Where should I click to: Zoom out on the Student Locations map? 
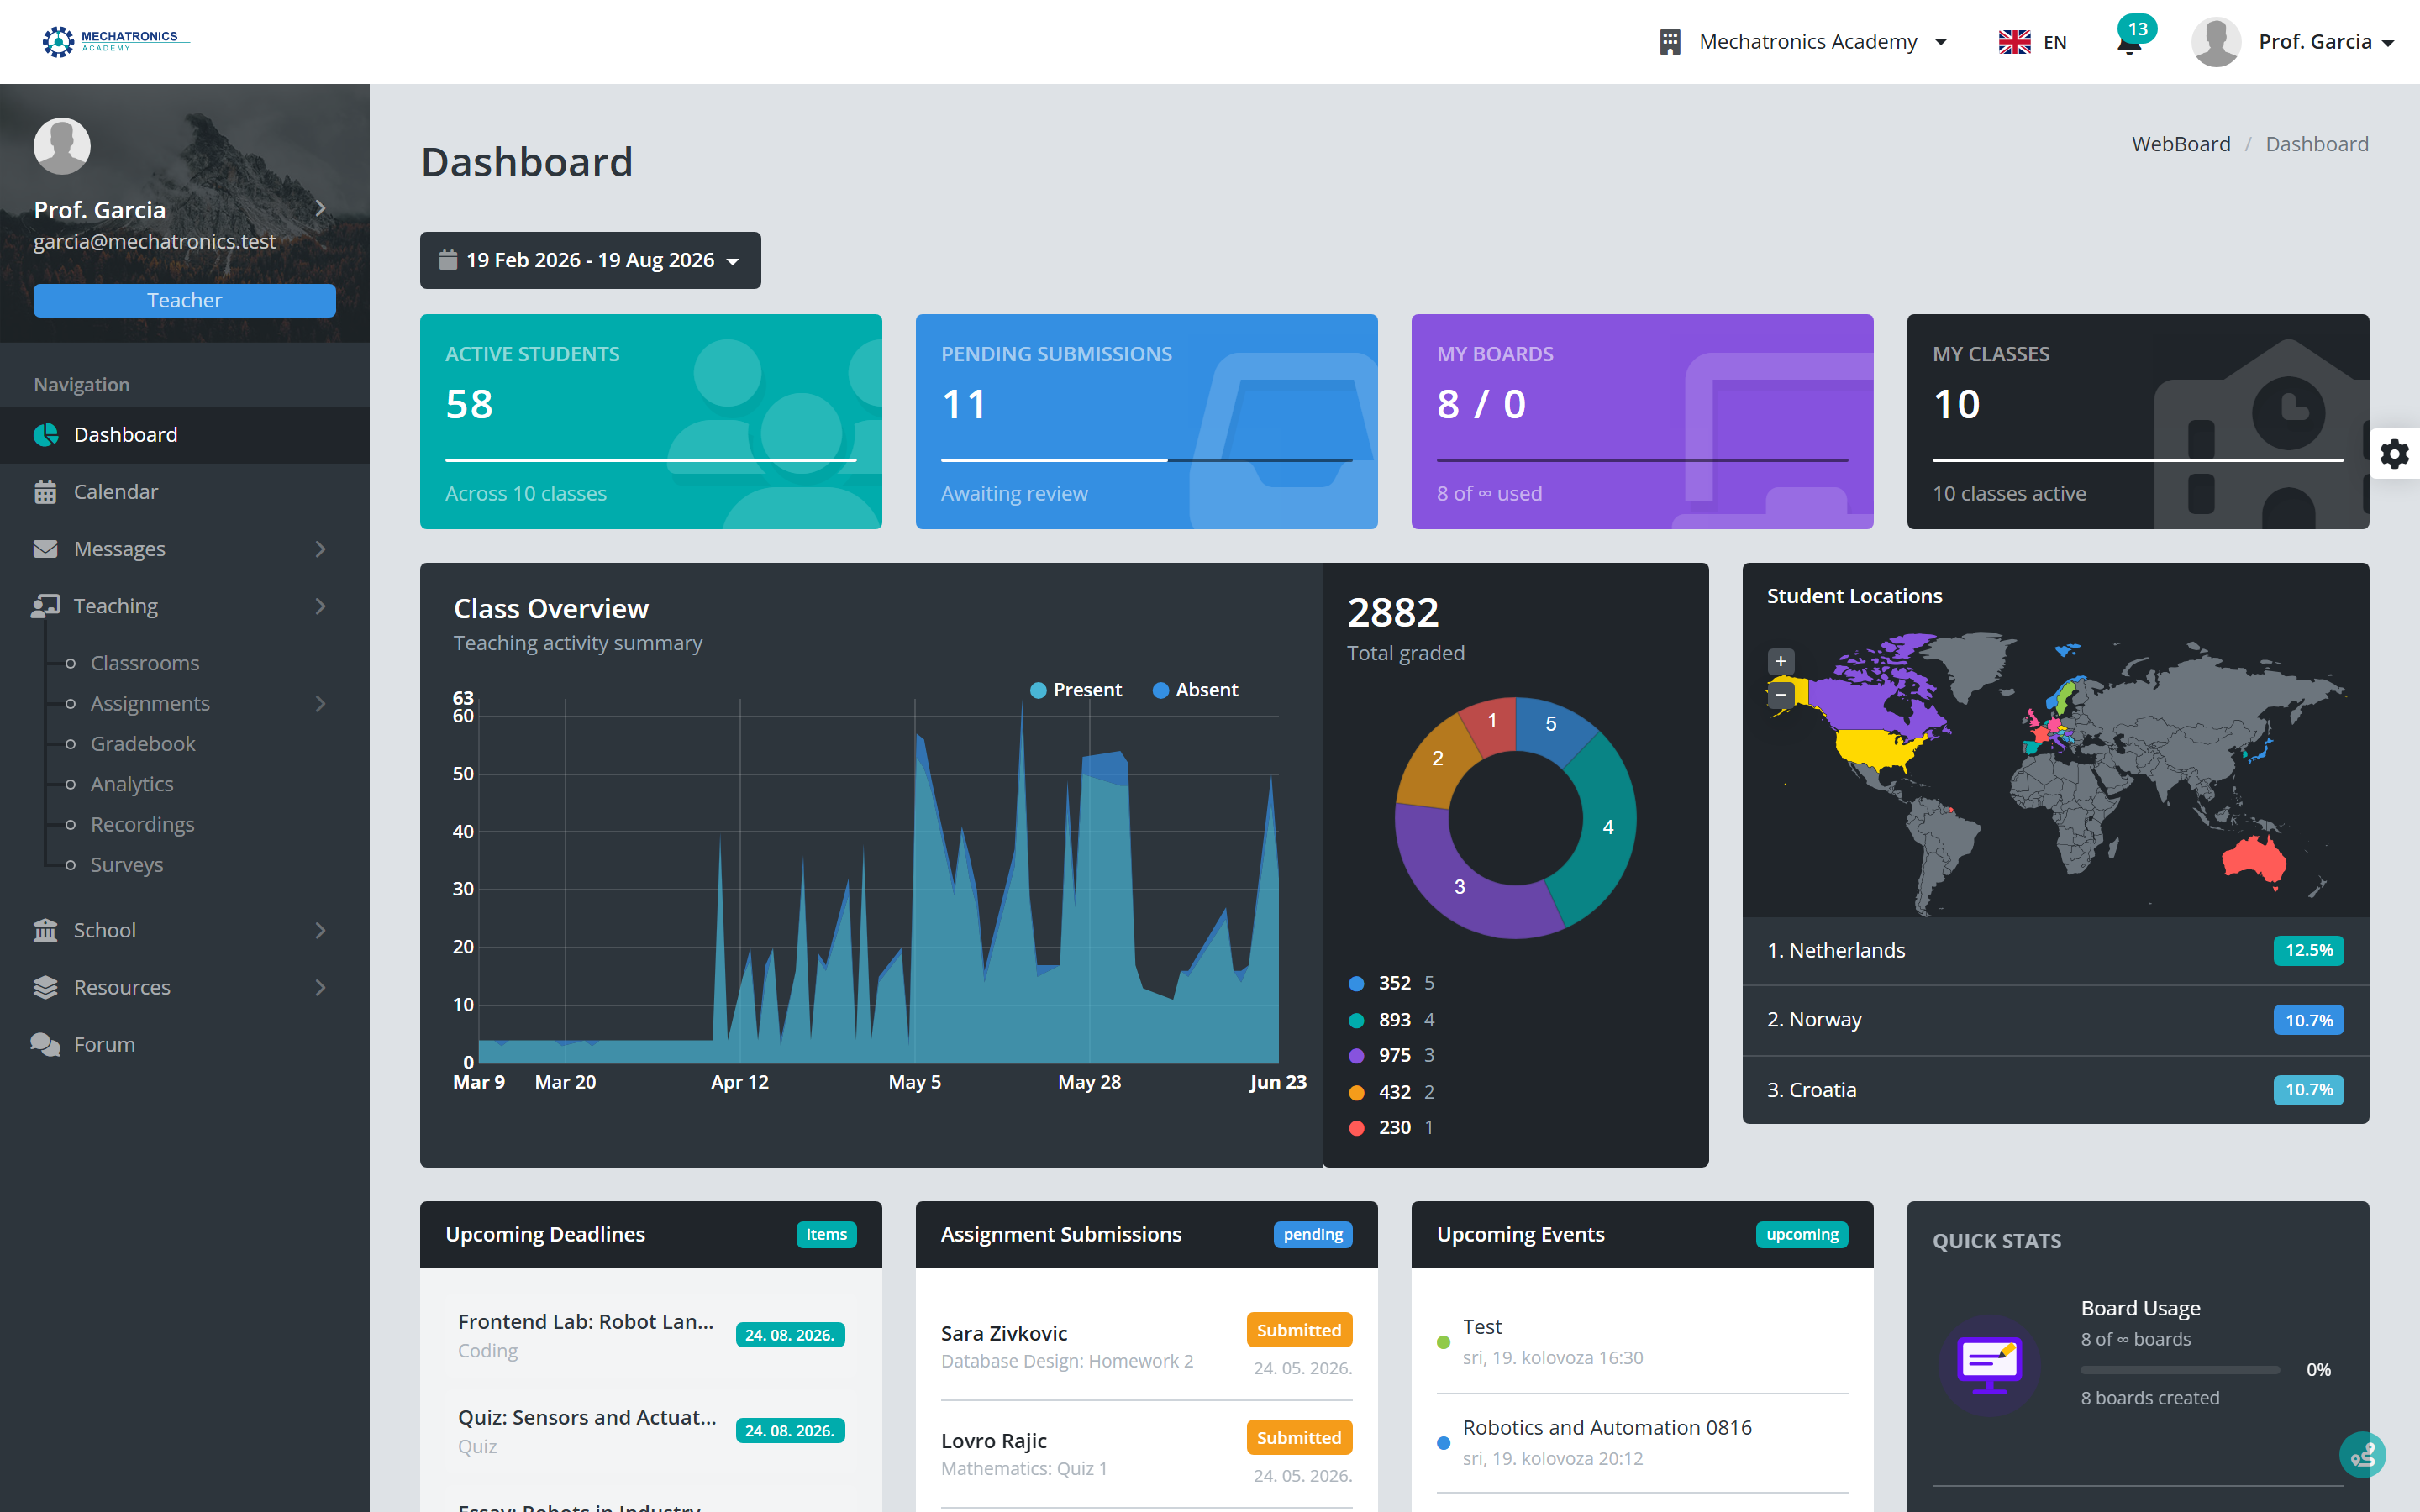click(x=1780, y=694)
